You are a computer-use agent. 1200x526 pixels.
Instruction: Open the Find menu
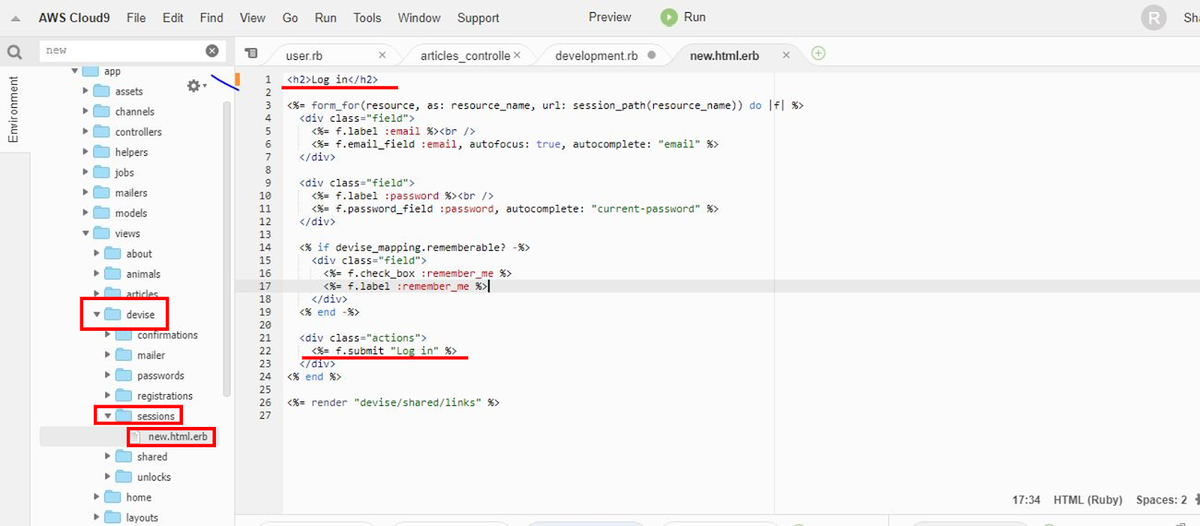211,18
